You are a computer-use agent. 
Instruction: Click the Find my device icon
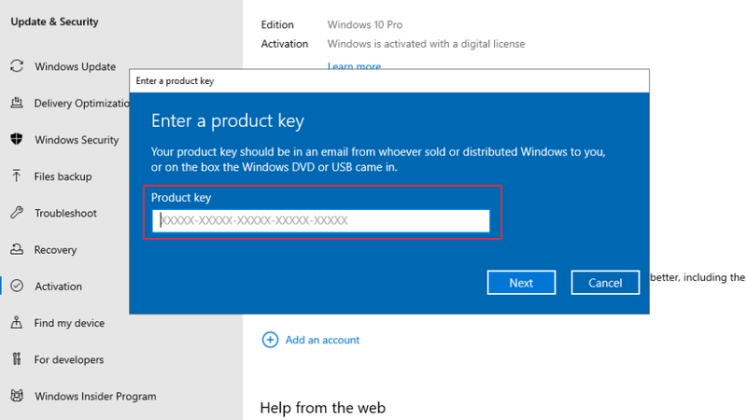(16, 323)
